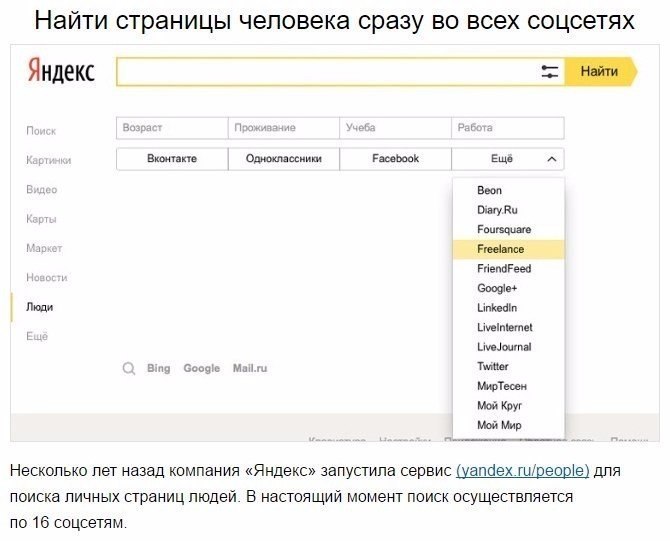The image size is (670, 541).
Task: Open Mail.ru search link
Action: [250, 368]
